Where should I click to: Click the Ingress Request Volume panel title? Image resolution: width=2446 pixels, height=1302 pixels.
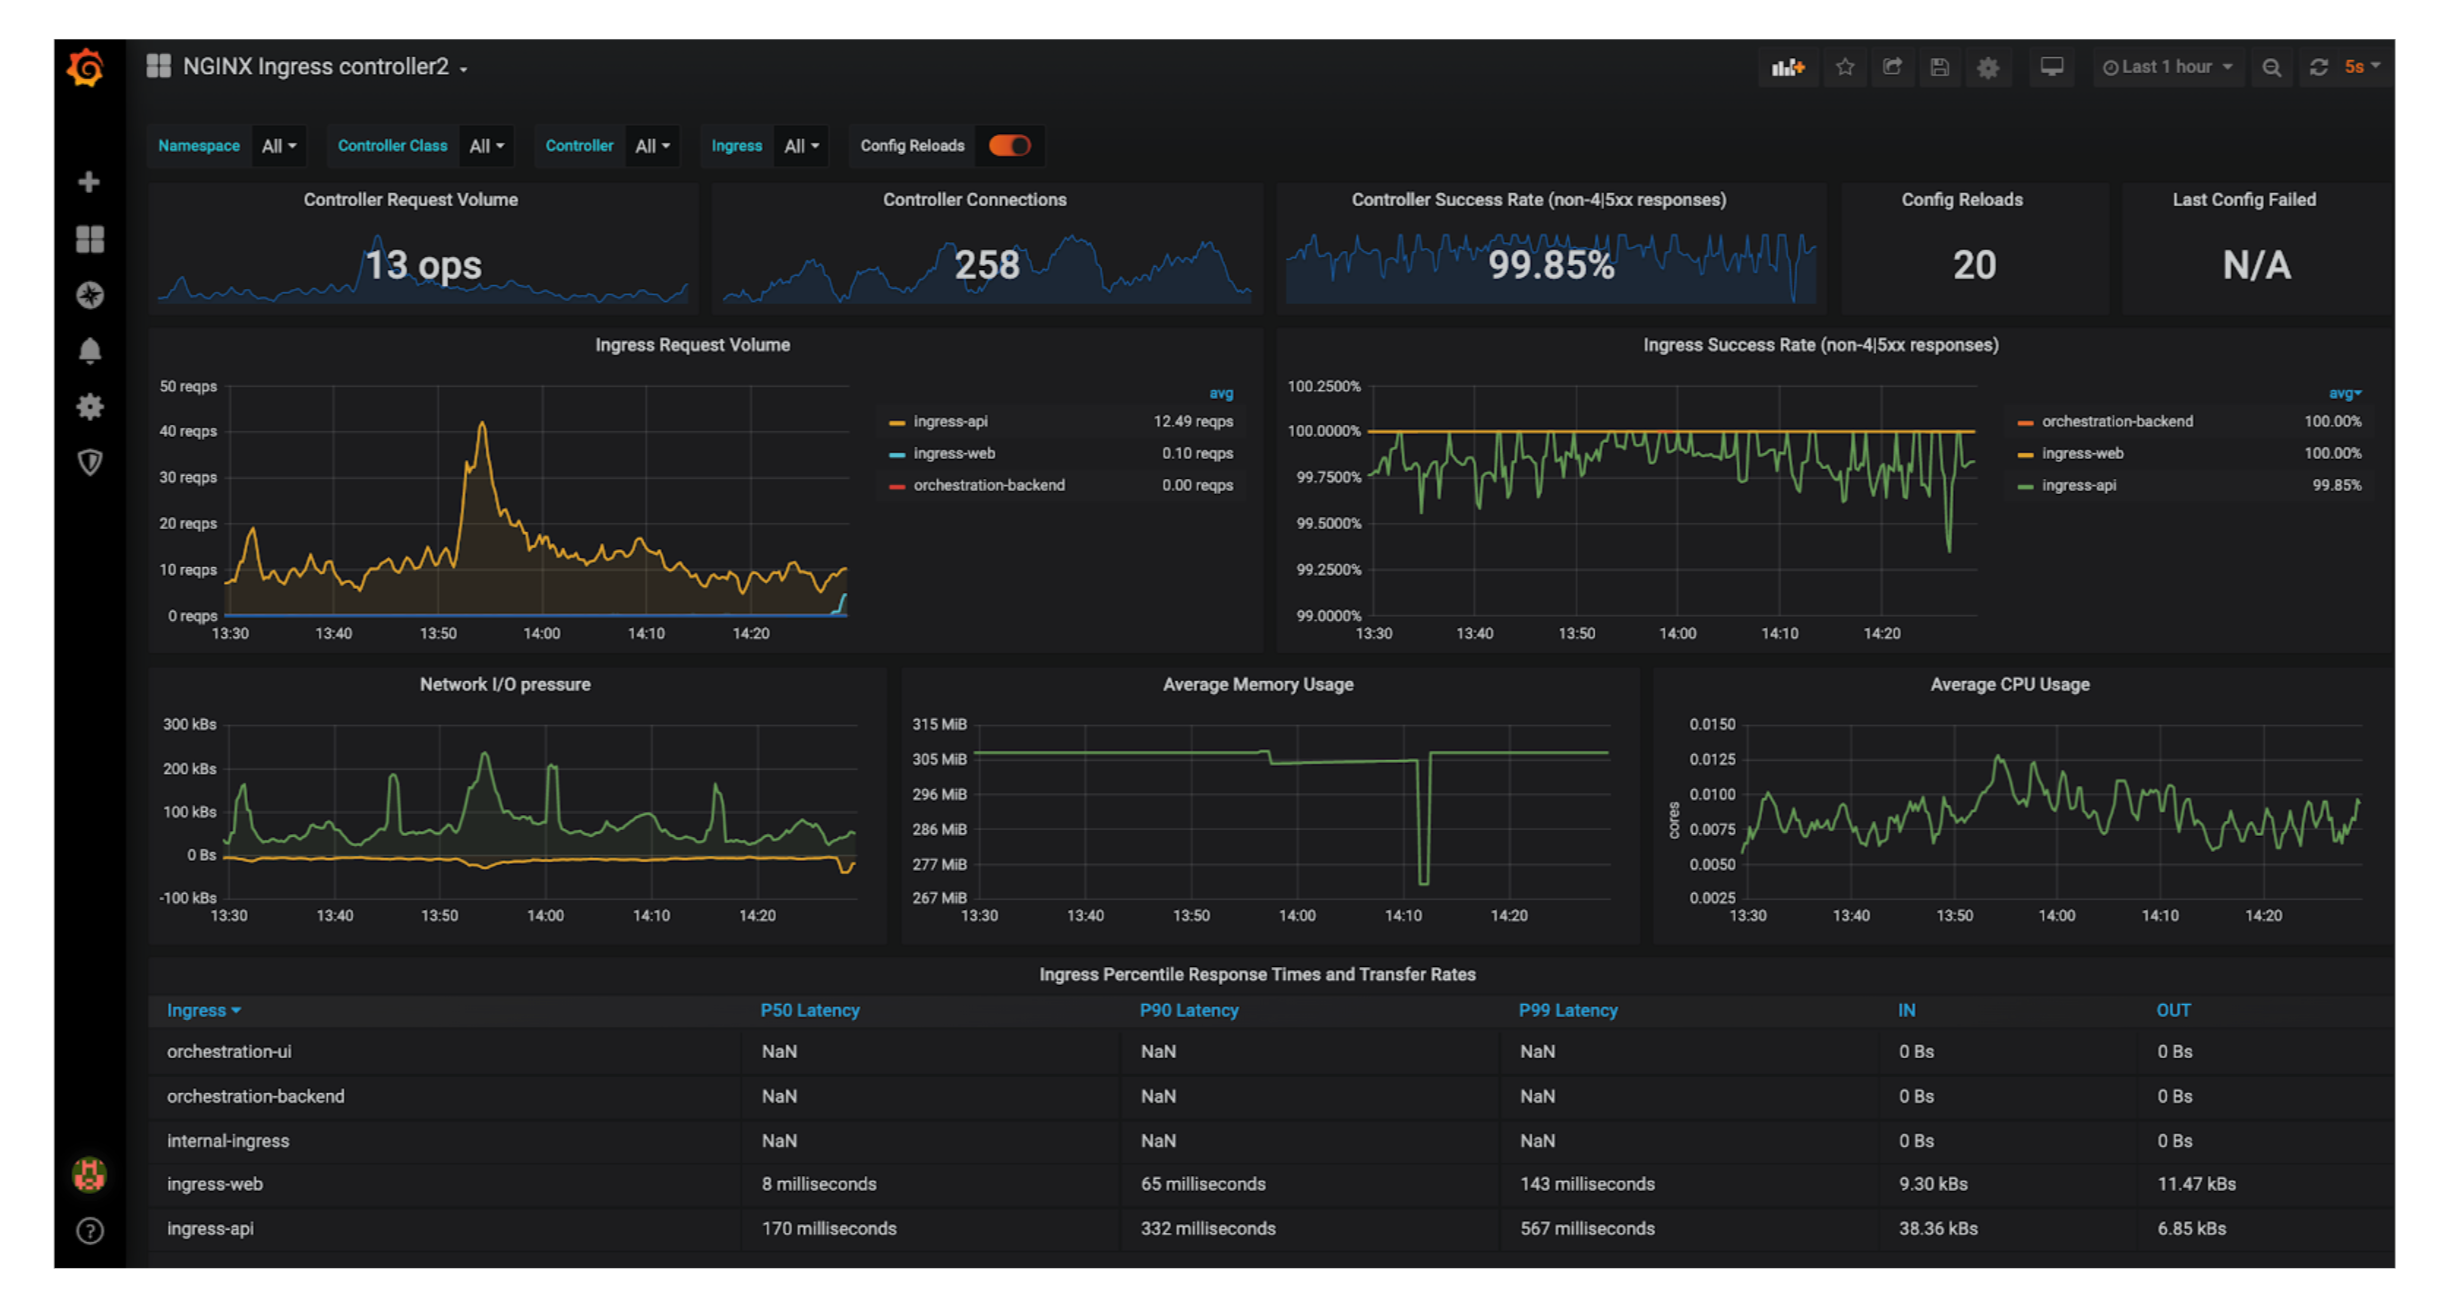(x=692, y=345)
